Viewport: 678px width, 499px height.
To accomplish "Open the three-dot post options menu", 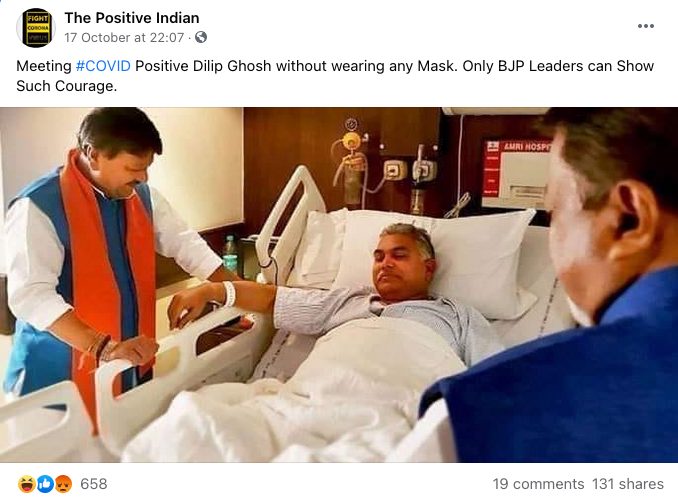I will click(x=646, y=26).
